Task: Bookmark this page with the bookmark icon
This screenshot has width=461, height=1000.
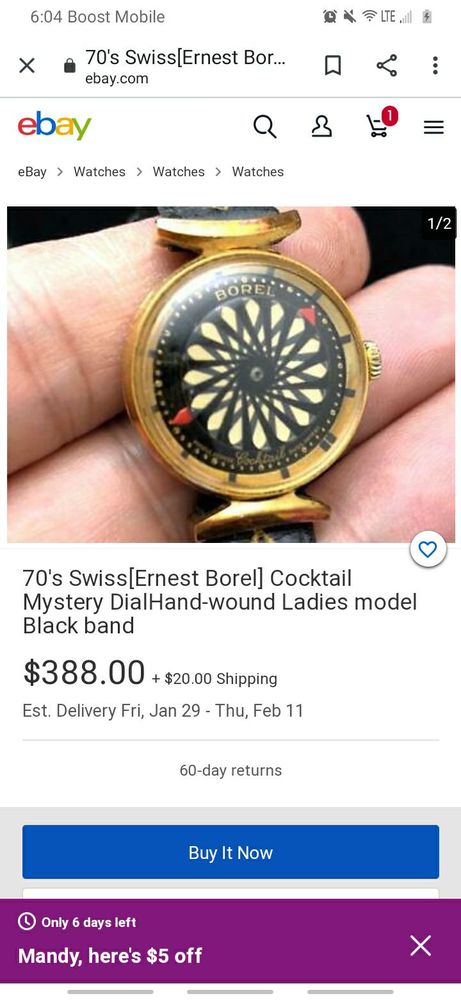Action: (x=333, y=65)
